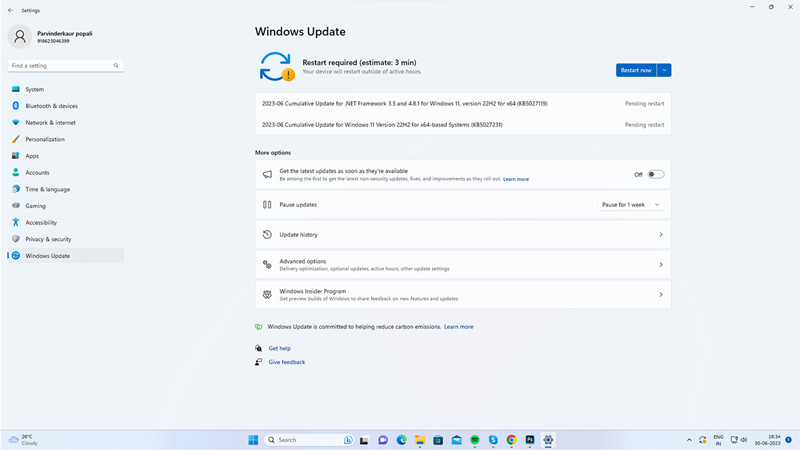
Task: Click the taskbar Search box
Action: 309,440
